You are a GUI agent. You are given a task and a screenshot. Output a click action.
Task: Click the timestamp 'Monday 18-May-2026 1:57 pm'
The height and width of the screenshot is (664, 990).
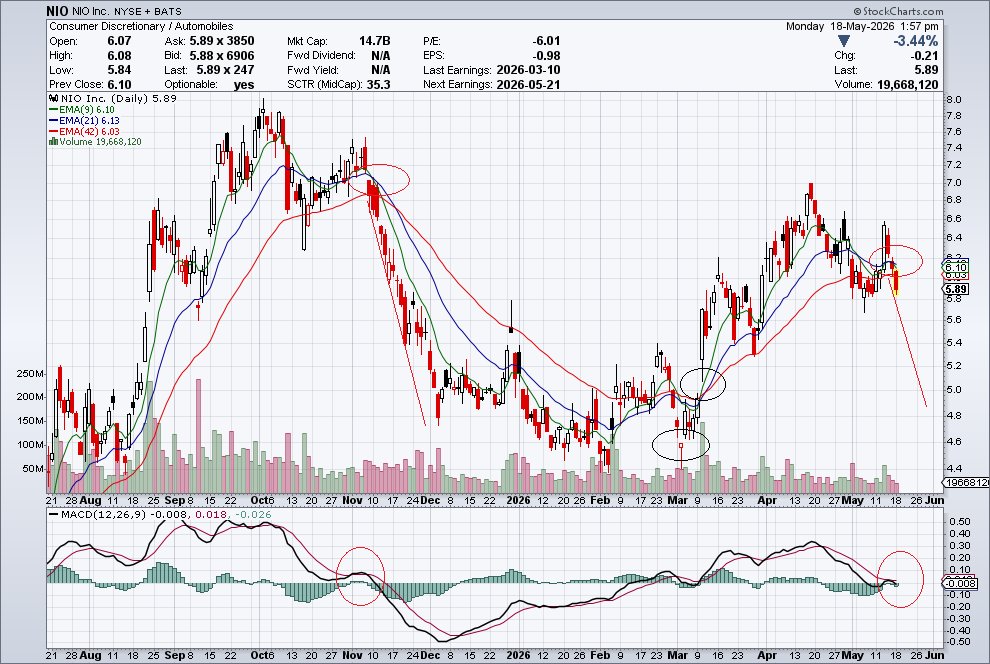pos(862,27)
